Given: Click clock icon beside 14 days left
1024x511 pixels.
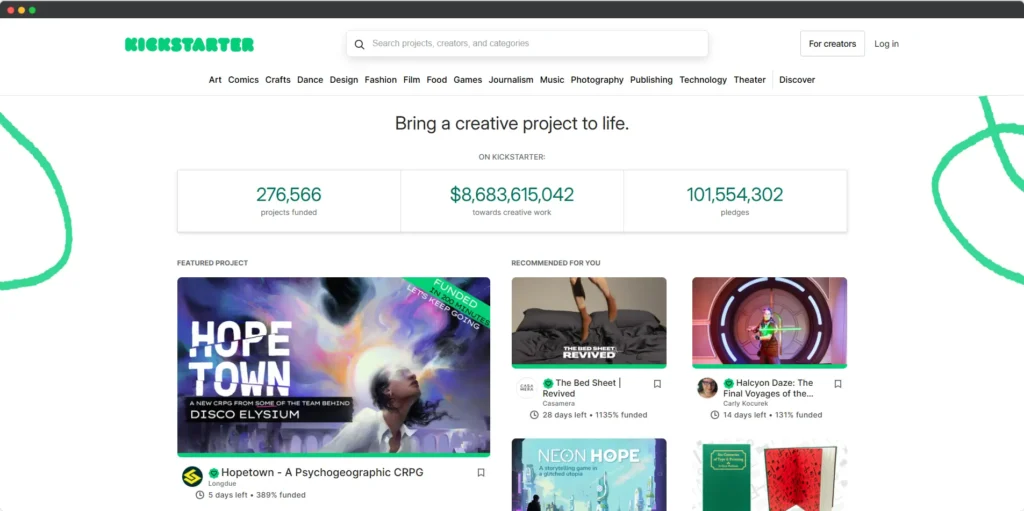Looking at the screenshot, I should tap(714, 415).
